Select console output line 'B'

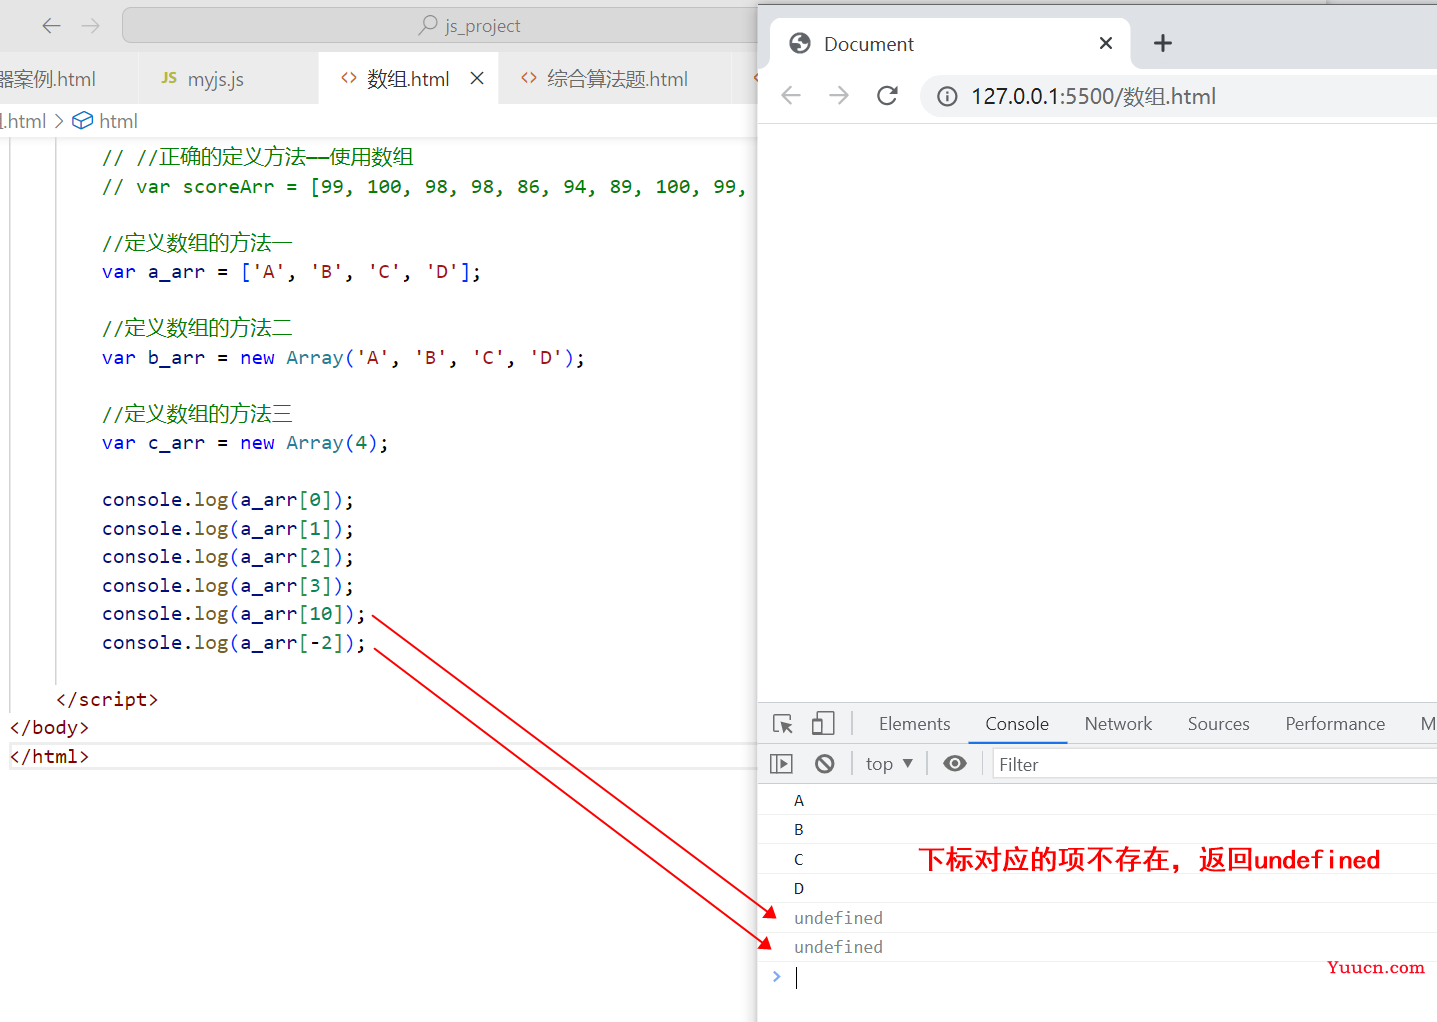tap(1097, 829)
